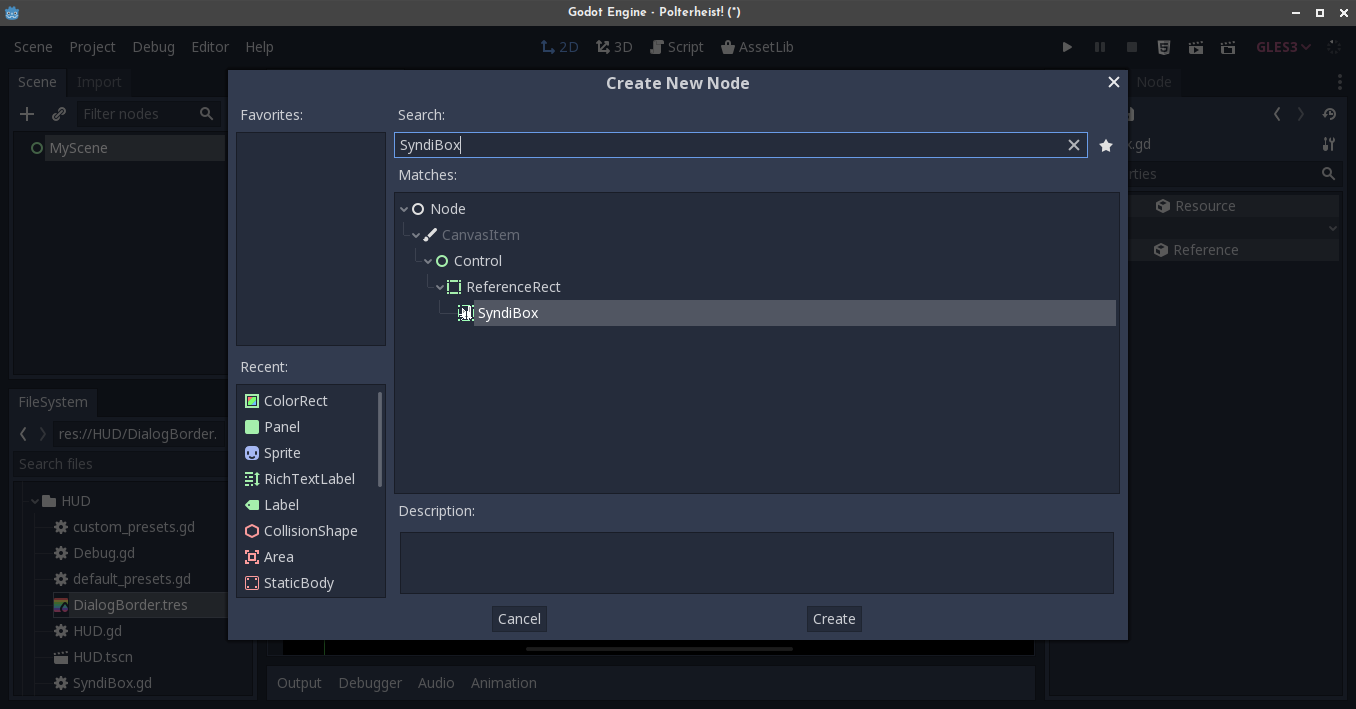Image resolution: width=1356 pixels, height=709 pixels.
Task: Select the root Node entry in matches
Action: tap(447, 209)
